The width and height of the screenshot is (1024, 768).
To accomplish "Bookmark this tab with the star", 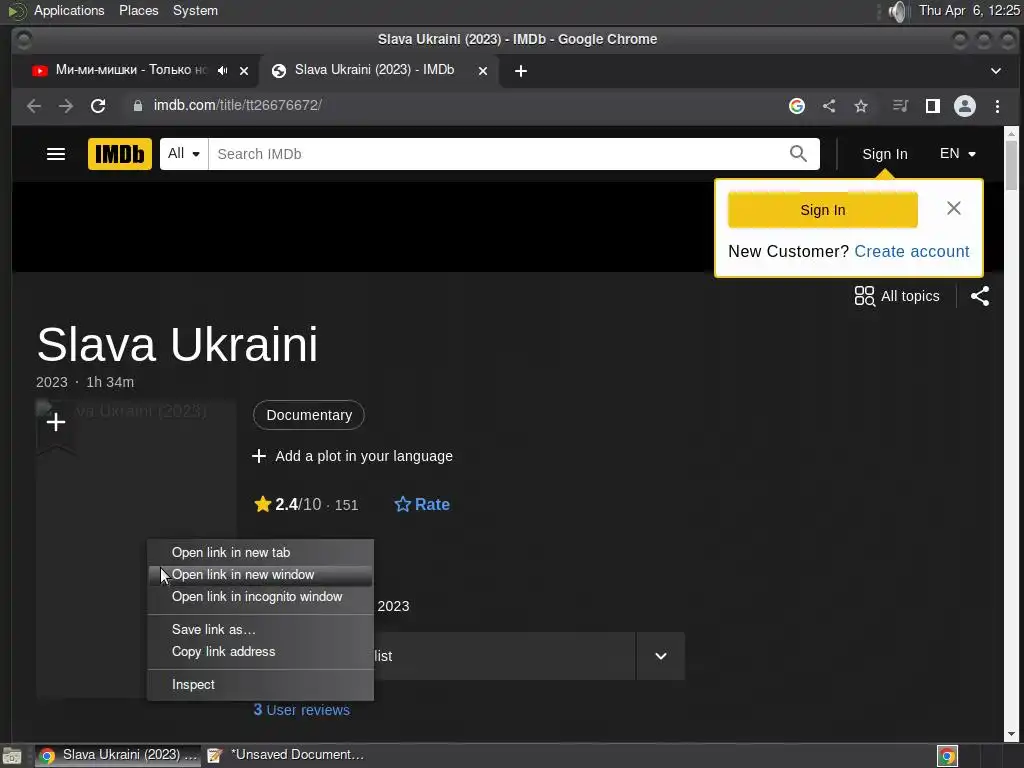I will coord(861,106).
